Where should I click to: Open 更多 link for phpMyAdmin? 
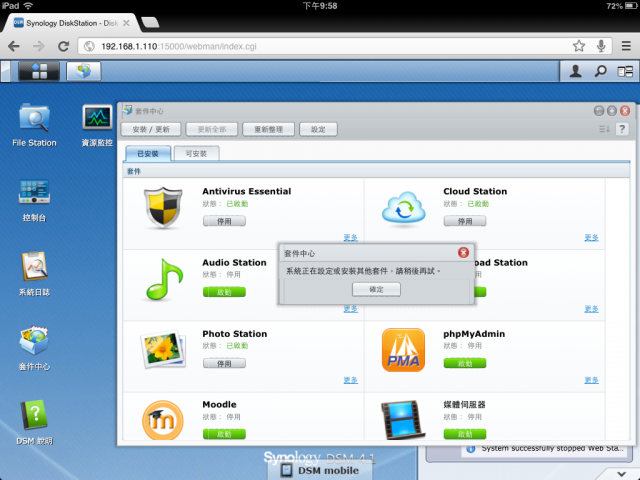(x=591, y=380)
